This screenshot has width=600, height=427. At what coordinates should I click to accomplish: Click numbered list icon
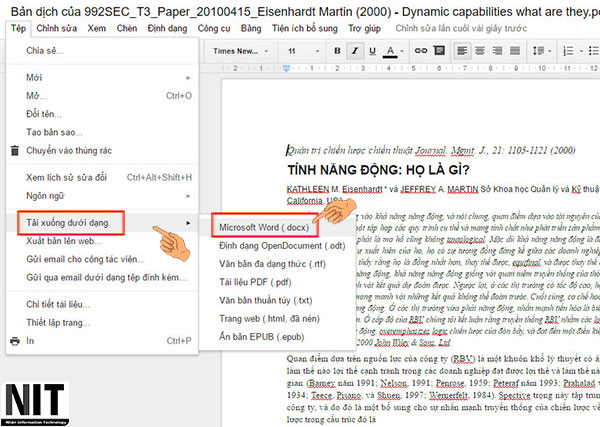point(568,51)
